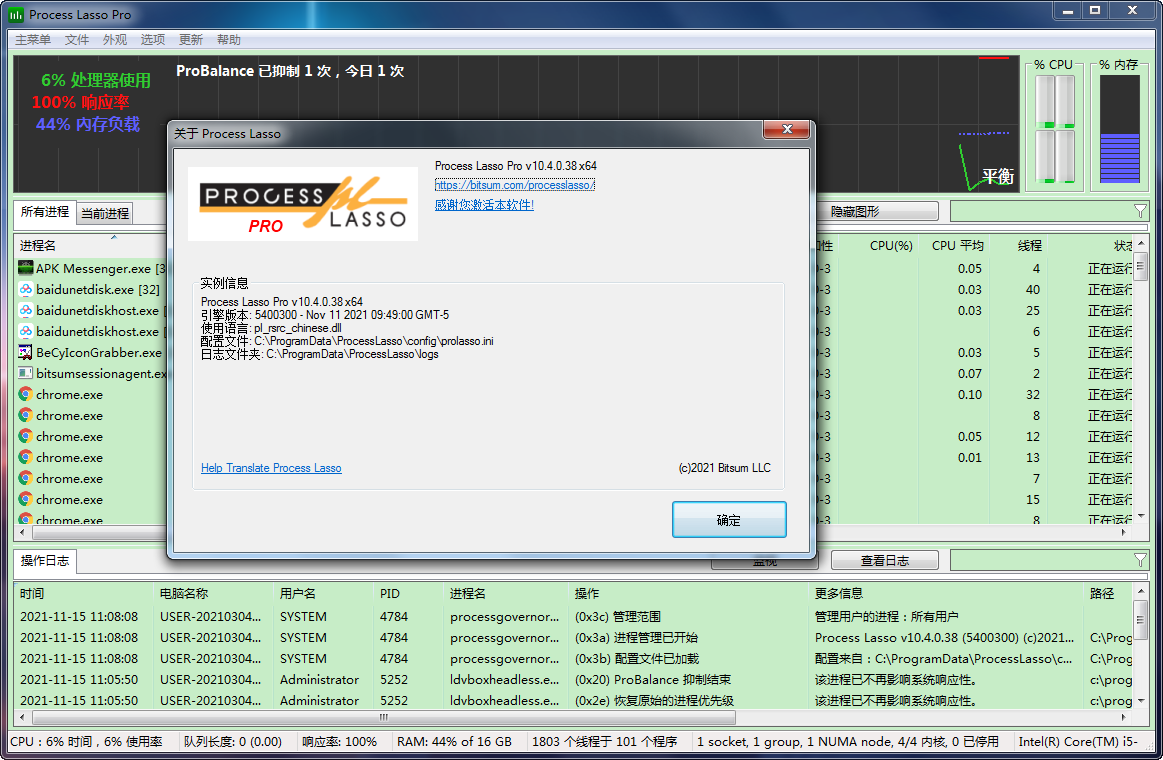Click the log horizontal scrollbar thumb

click(x=384, y=717)
